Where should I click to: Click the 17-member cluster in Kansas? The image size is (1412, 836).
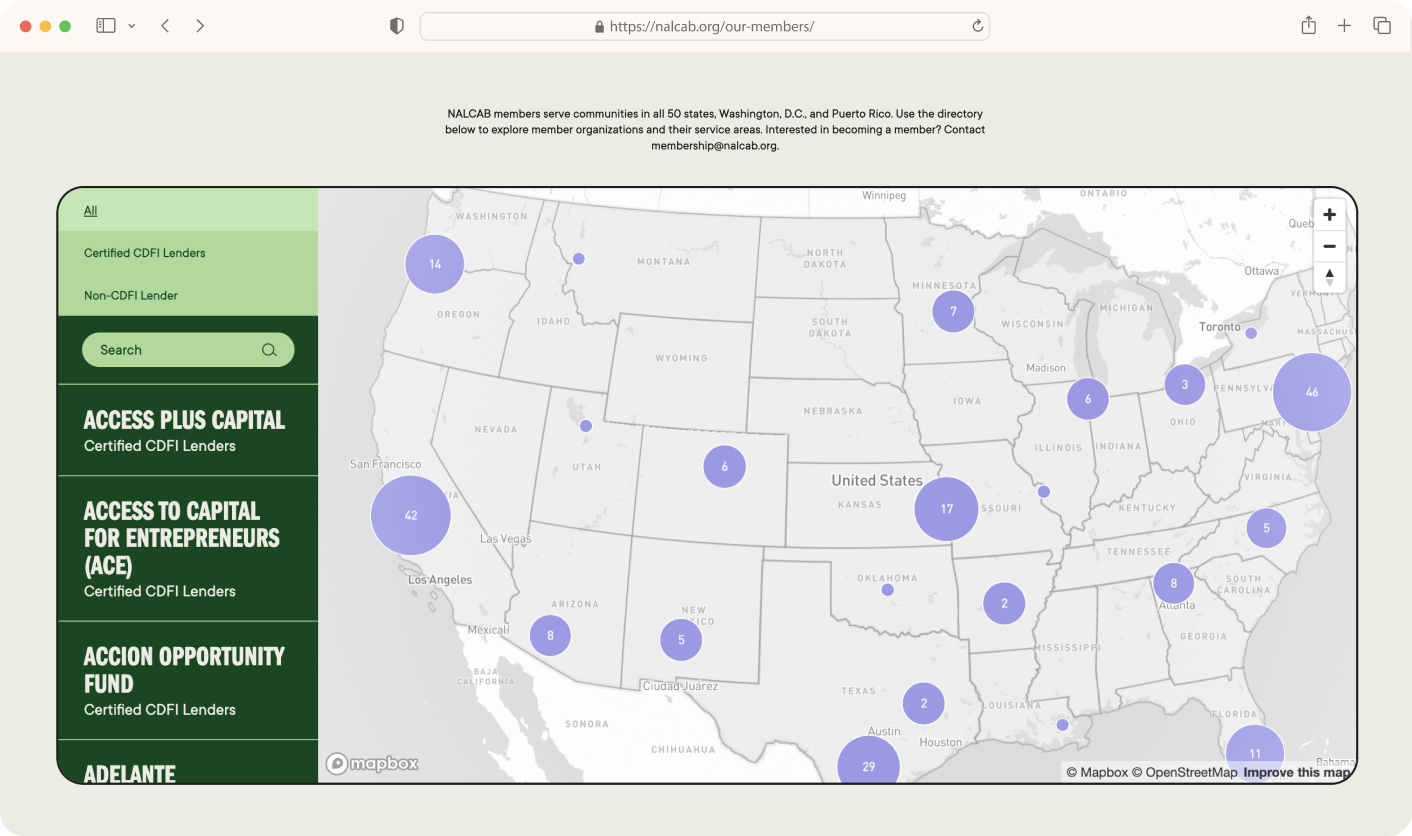pyautogui.click(x=946, y=508)
